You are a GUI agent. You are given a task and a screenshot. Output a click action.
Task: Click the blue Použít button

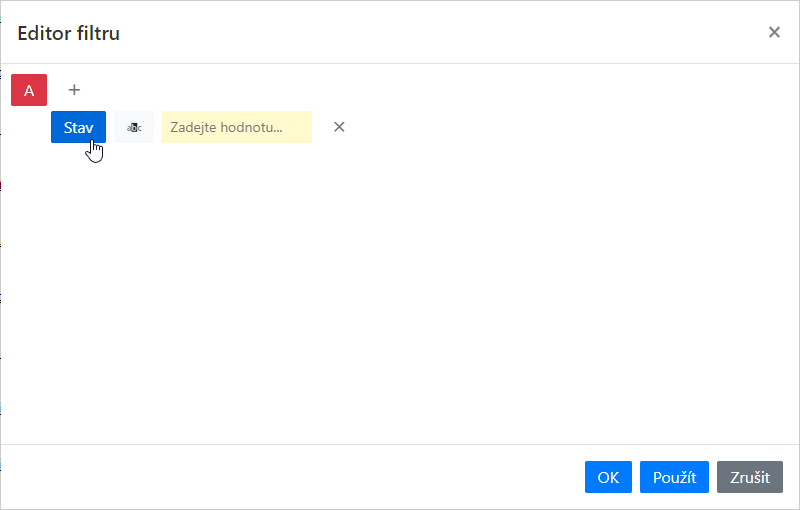click(674, 477)
